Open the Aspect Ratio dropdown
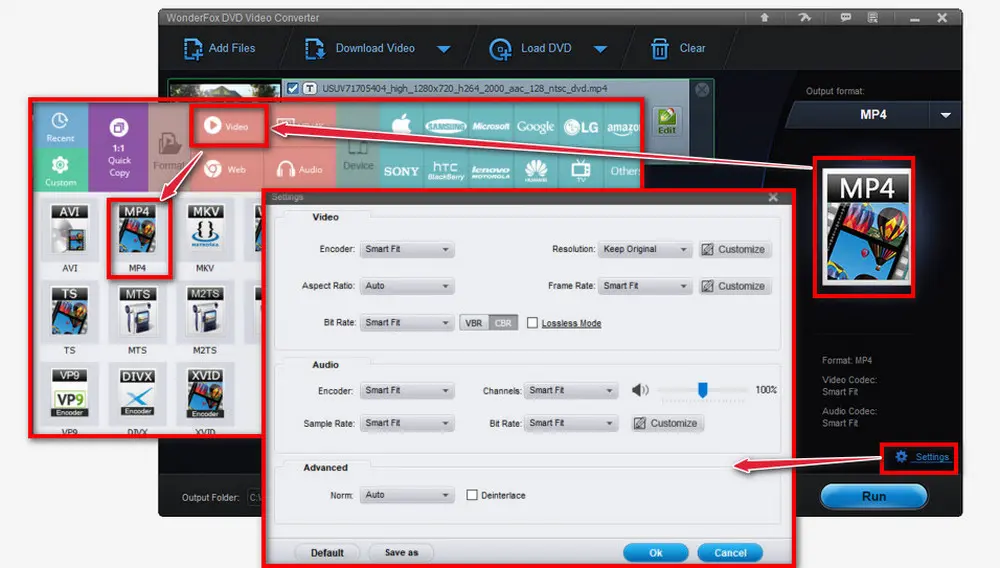 click(x=407, y=286)
